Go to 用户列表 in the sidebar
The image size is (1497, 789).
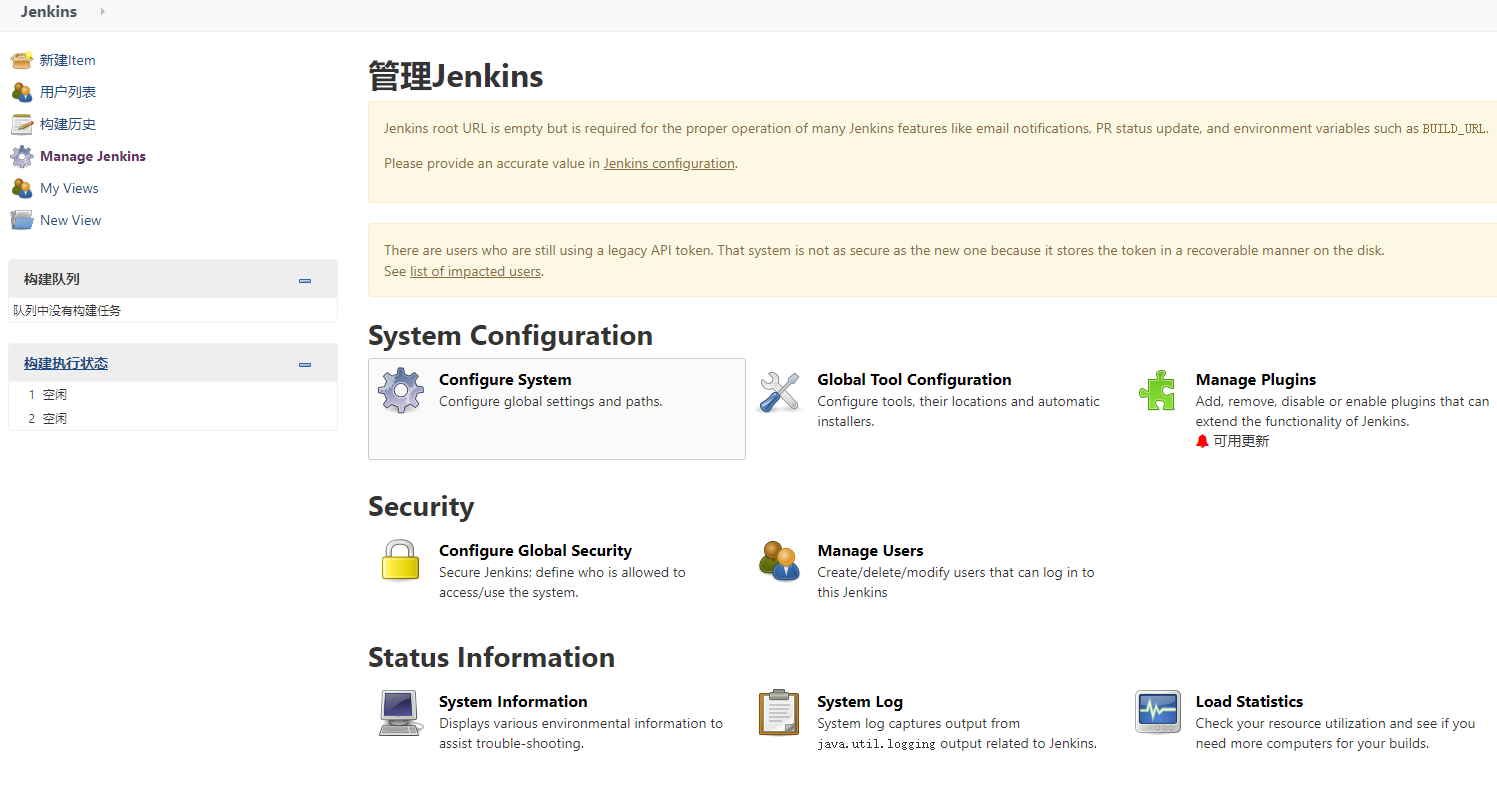coord(68,92)
